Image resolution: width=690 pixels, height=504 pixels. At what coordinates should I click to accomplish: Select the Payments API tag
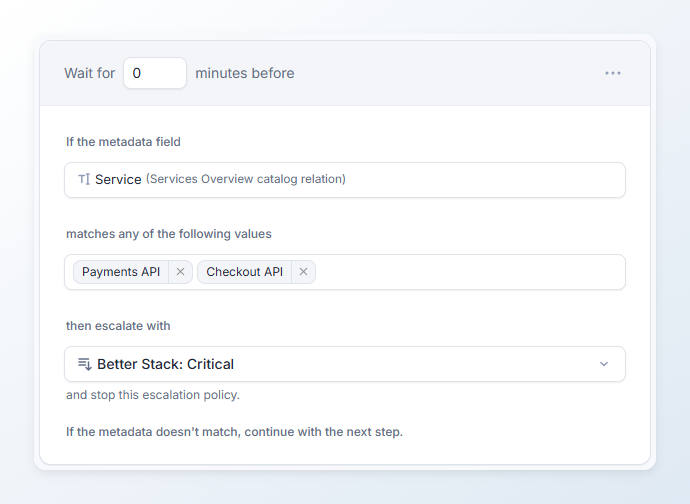coord(120,272)
